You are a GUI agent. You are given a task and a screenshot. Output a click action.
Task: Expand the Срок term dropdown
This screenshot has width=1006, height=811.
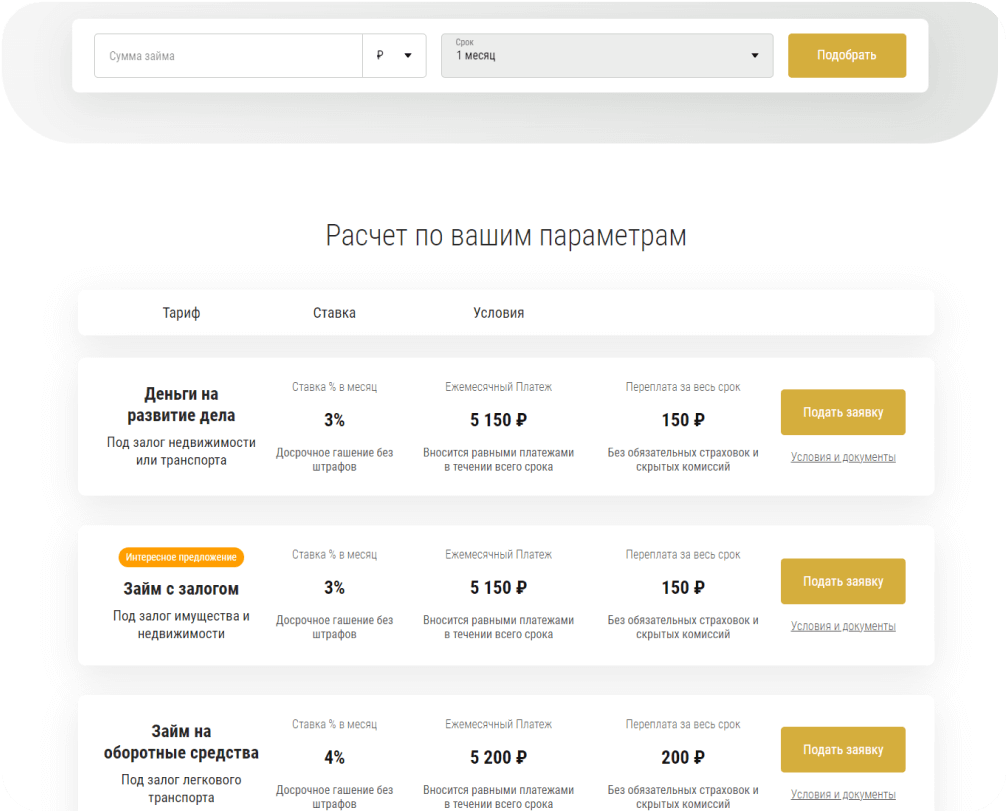(606, 56)
